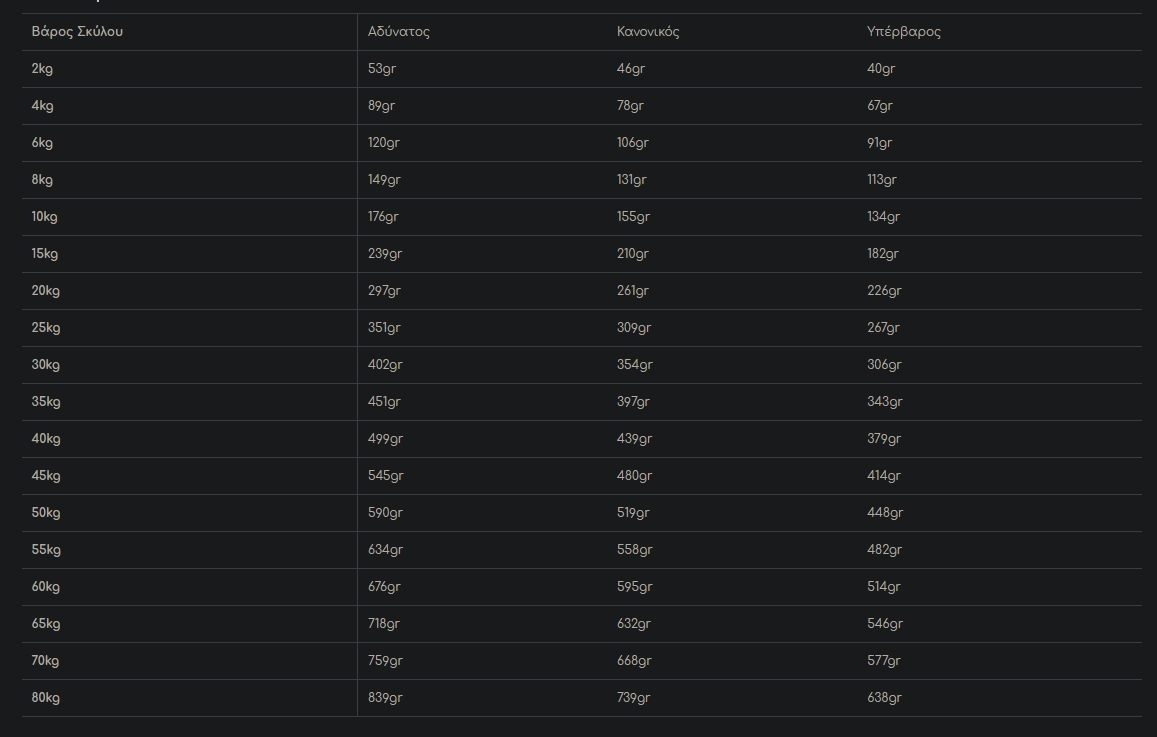This screenshot has height=737, width=1157.
Task: Click the 176gr value for 10kg
Action: 383,217
